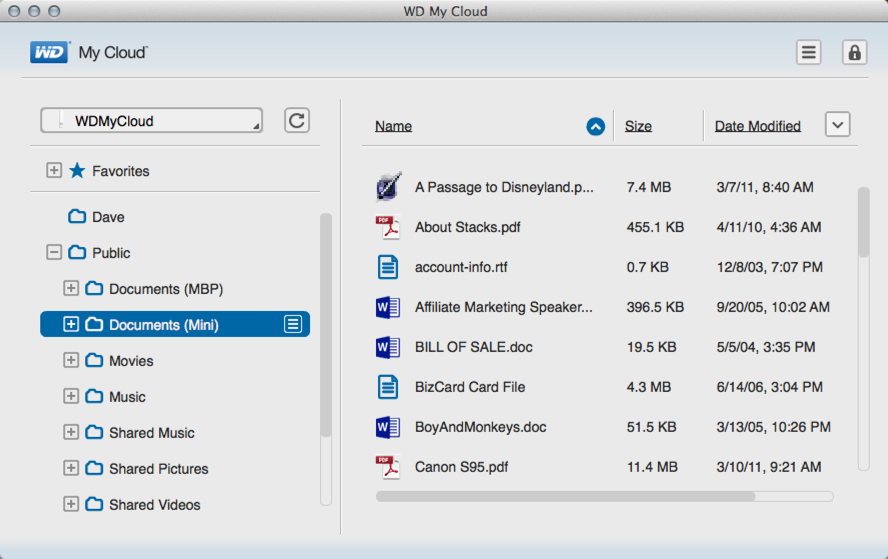Viewport: 888px width, 559px height.
Task: Collapse the Public folder
Action: [54, 252]
